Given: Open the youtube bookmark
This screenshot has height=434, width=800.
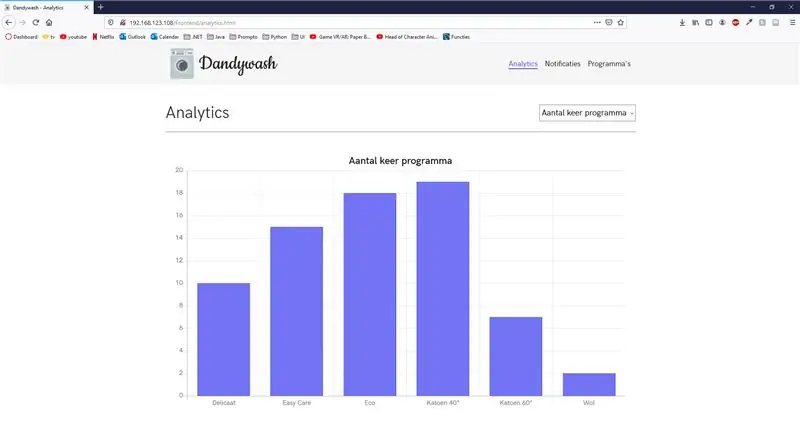Looking at the screenshot, I should pyautogui.click(x=73, y=37).
